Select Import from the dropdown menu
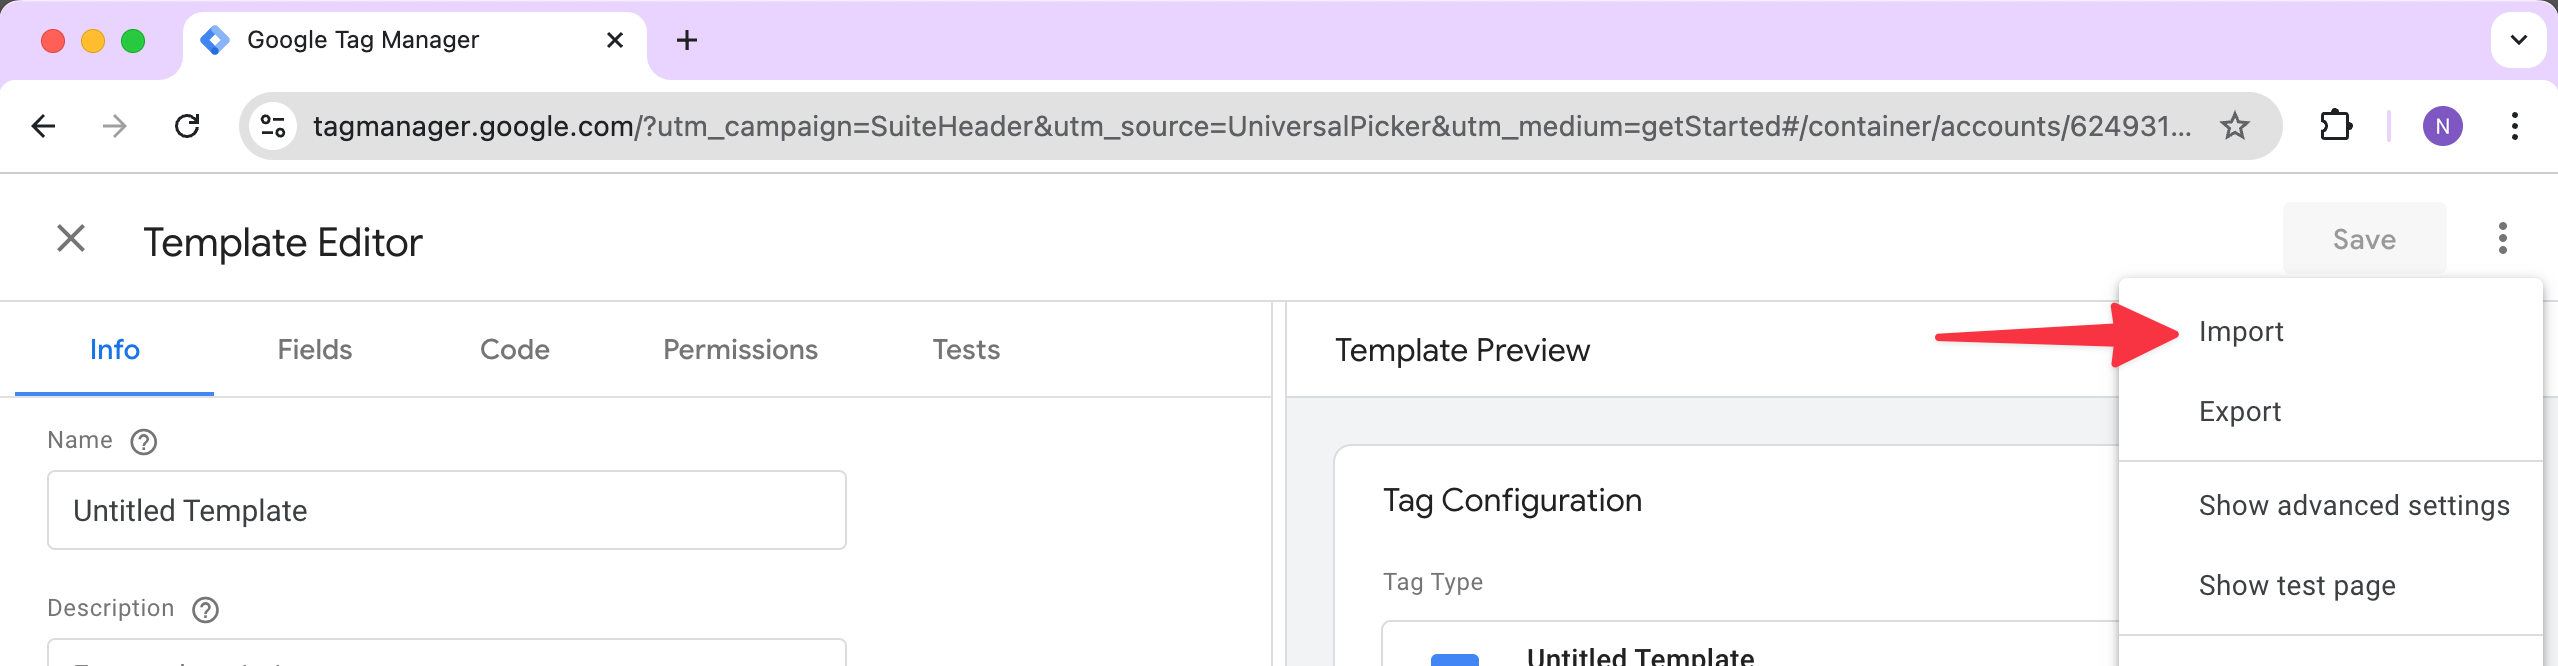 (x=2241, y=332)
